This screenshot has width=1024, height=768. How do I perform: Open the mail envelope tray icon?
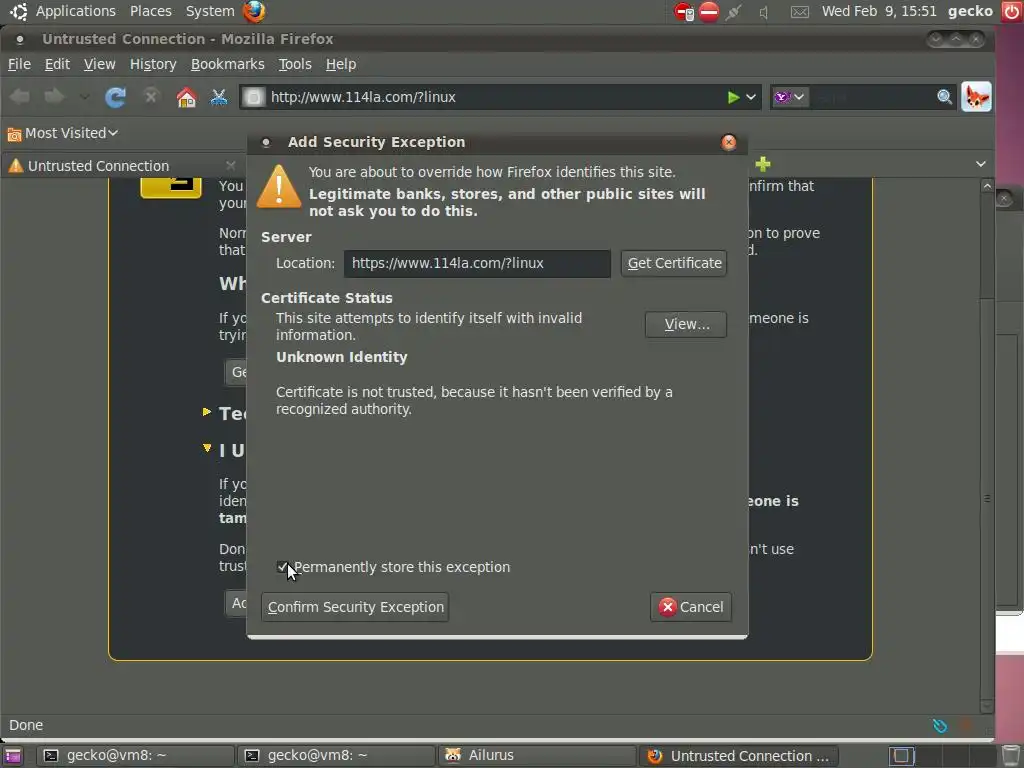[799, 12]
